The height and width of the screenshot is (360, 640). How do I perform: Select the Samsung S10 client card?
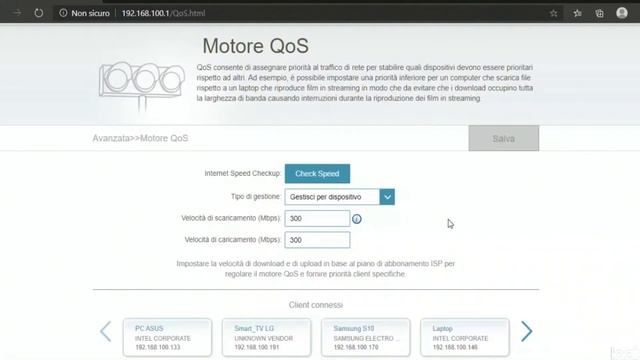[x=366, y=337]
